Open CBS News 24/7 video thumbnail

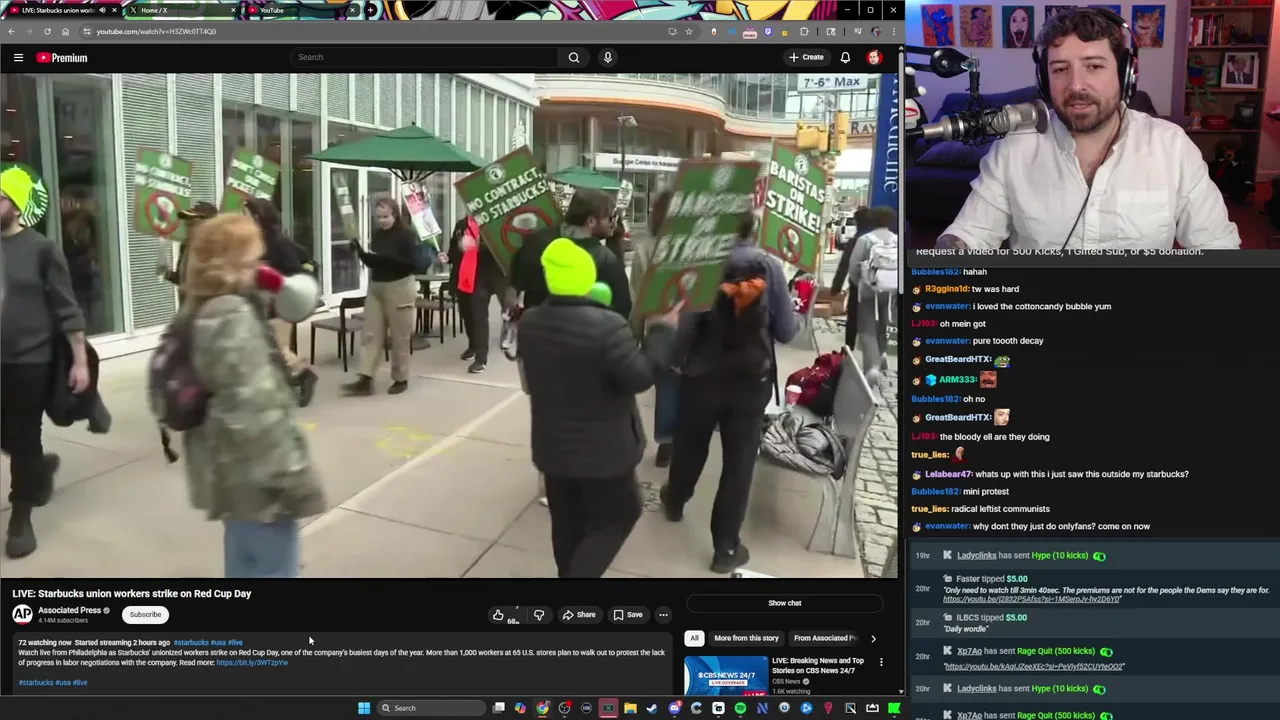(726, 675)
